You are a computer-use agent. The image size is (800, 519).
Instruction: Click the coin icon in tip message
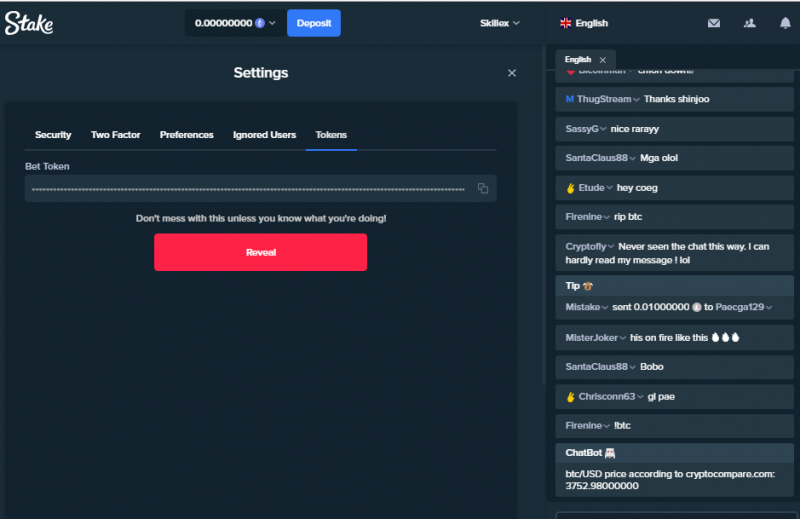[x=696, y=307]
